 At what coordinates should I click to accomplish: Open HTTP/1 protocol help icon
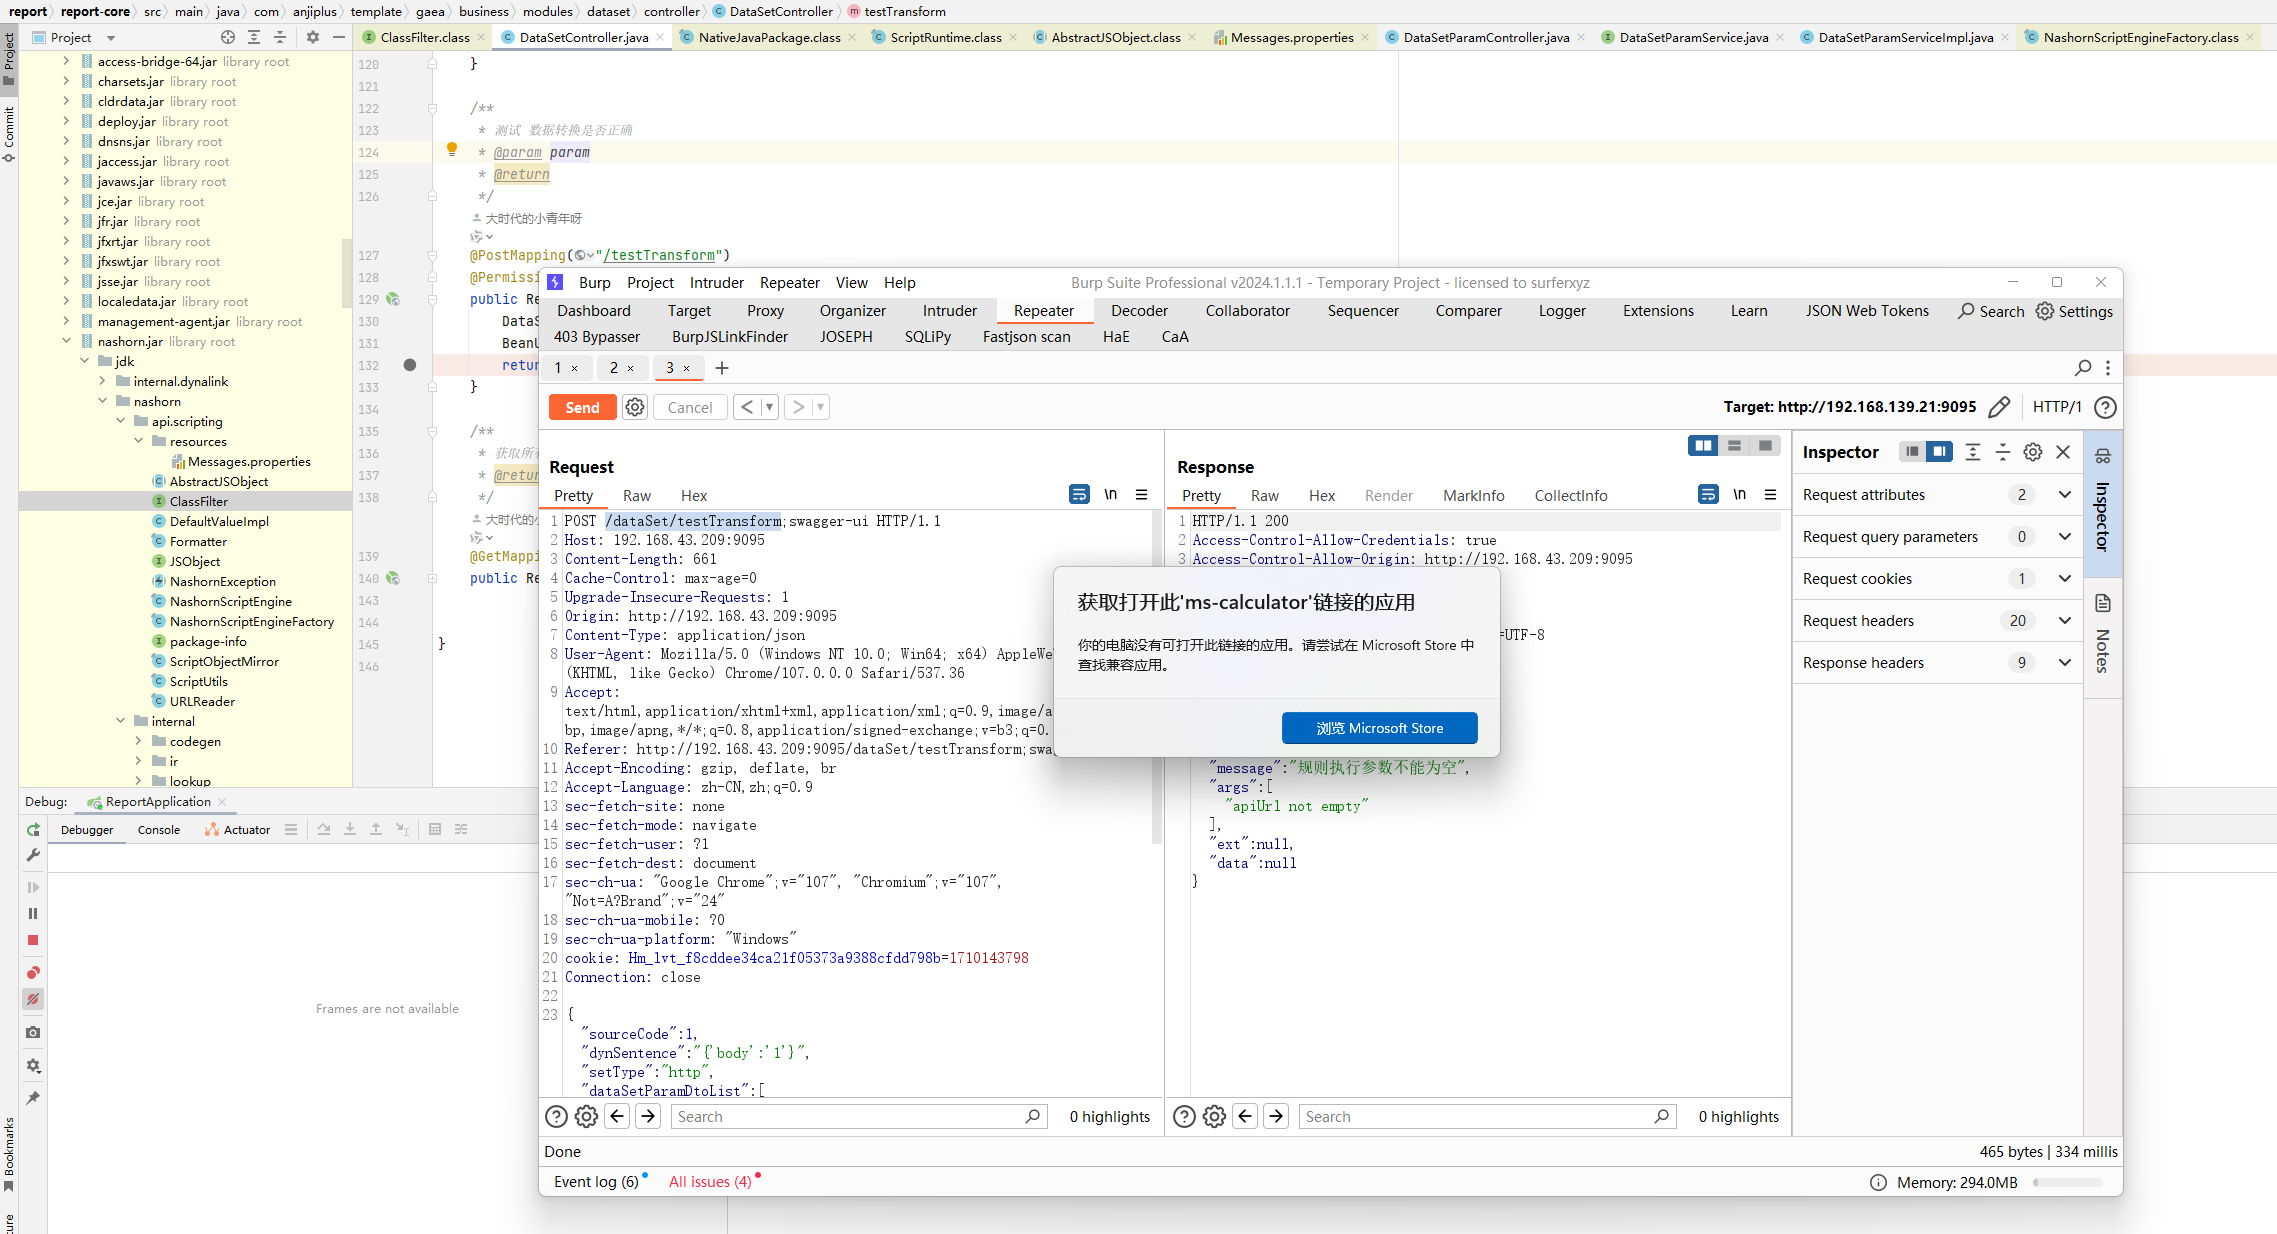tap(2105, 407)
